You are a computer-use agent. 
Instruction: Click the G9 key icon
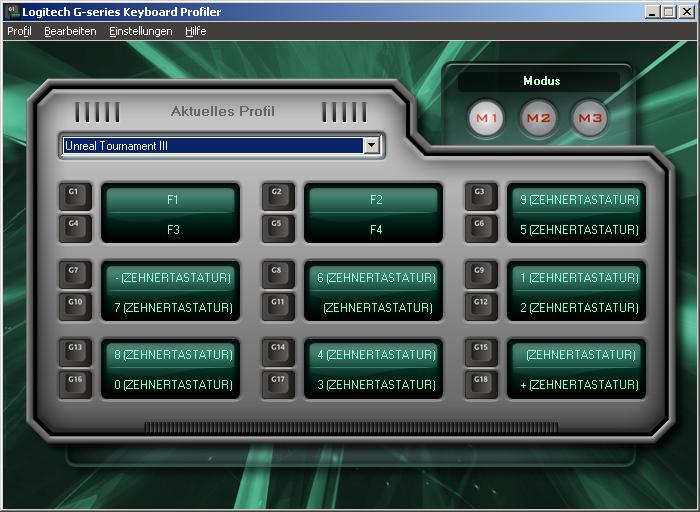(x=481, y=274)
